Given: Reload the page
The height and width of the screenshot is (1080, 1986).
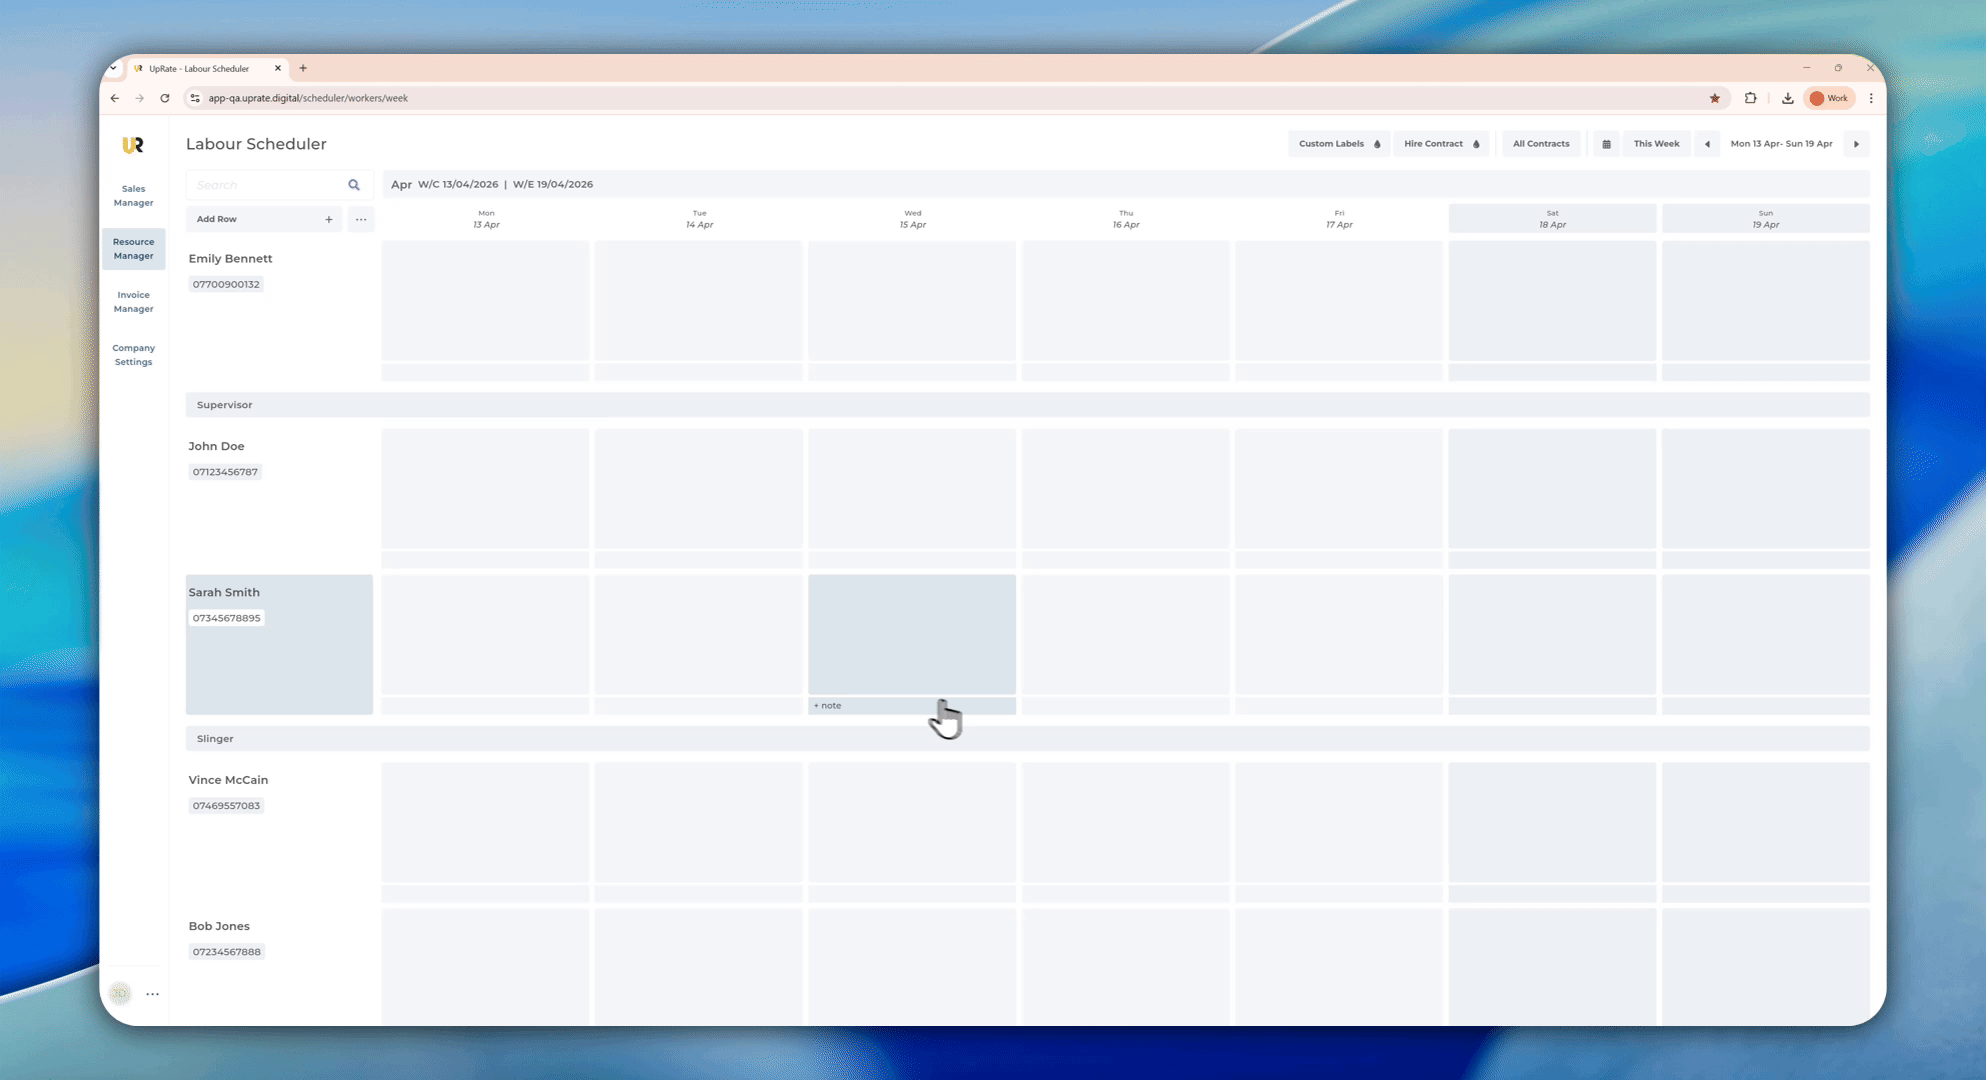Looking at the screenshot, I should [x=165, y=98].
